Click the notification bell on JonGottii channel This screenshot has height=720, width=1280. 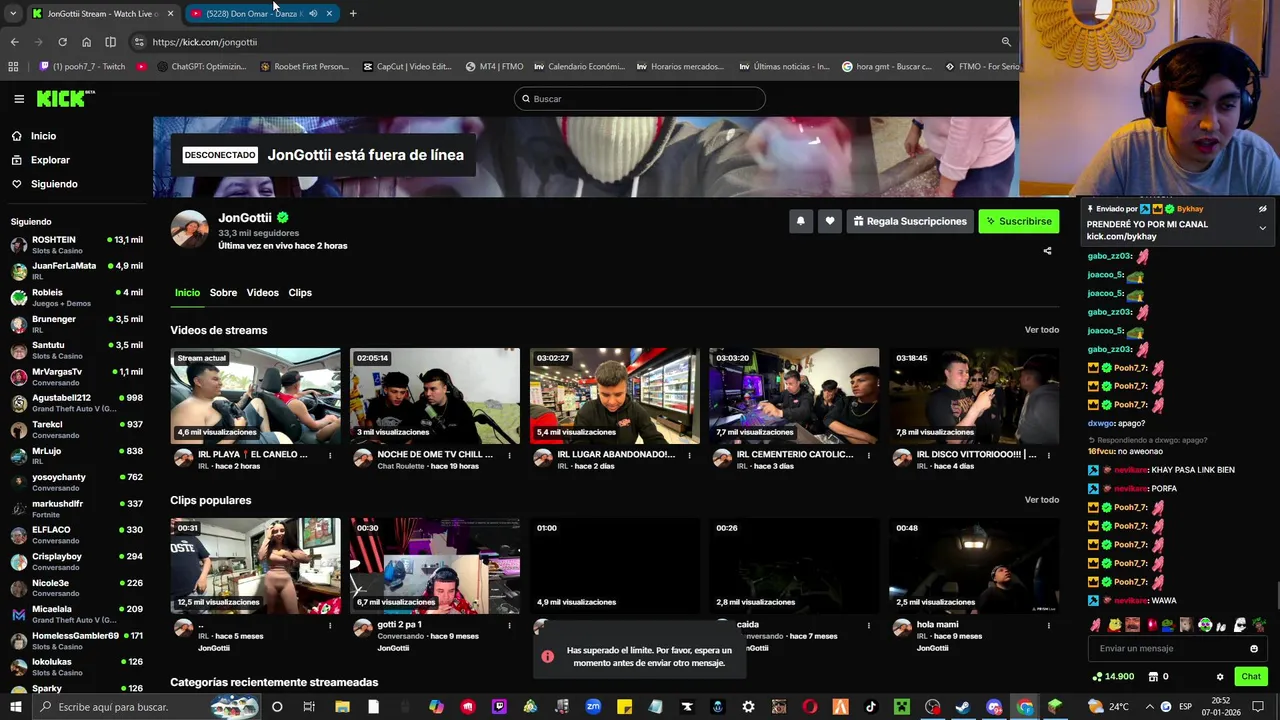[x=800, y=221]
